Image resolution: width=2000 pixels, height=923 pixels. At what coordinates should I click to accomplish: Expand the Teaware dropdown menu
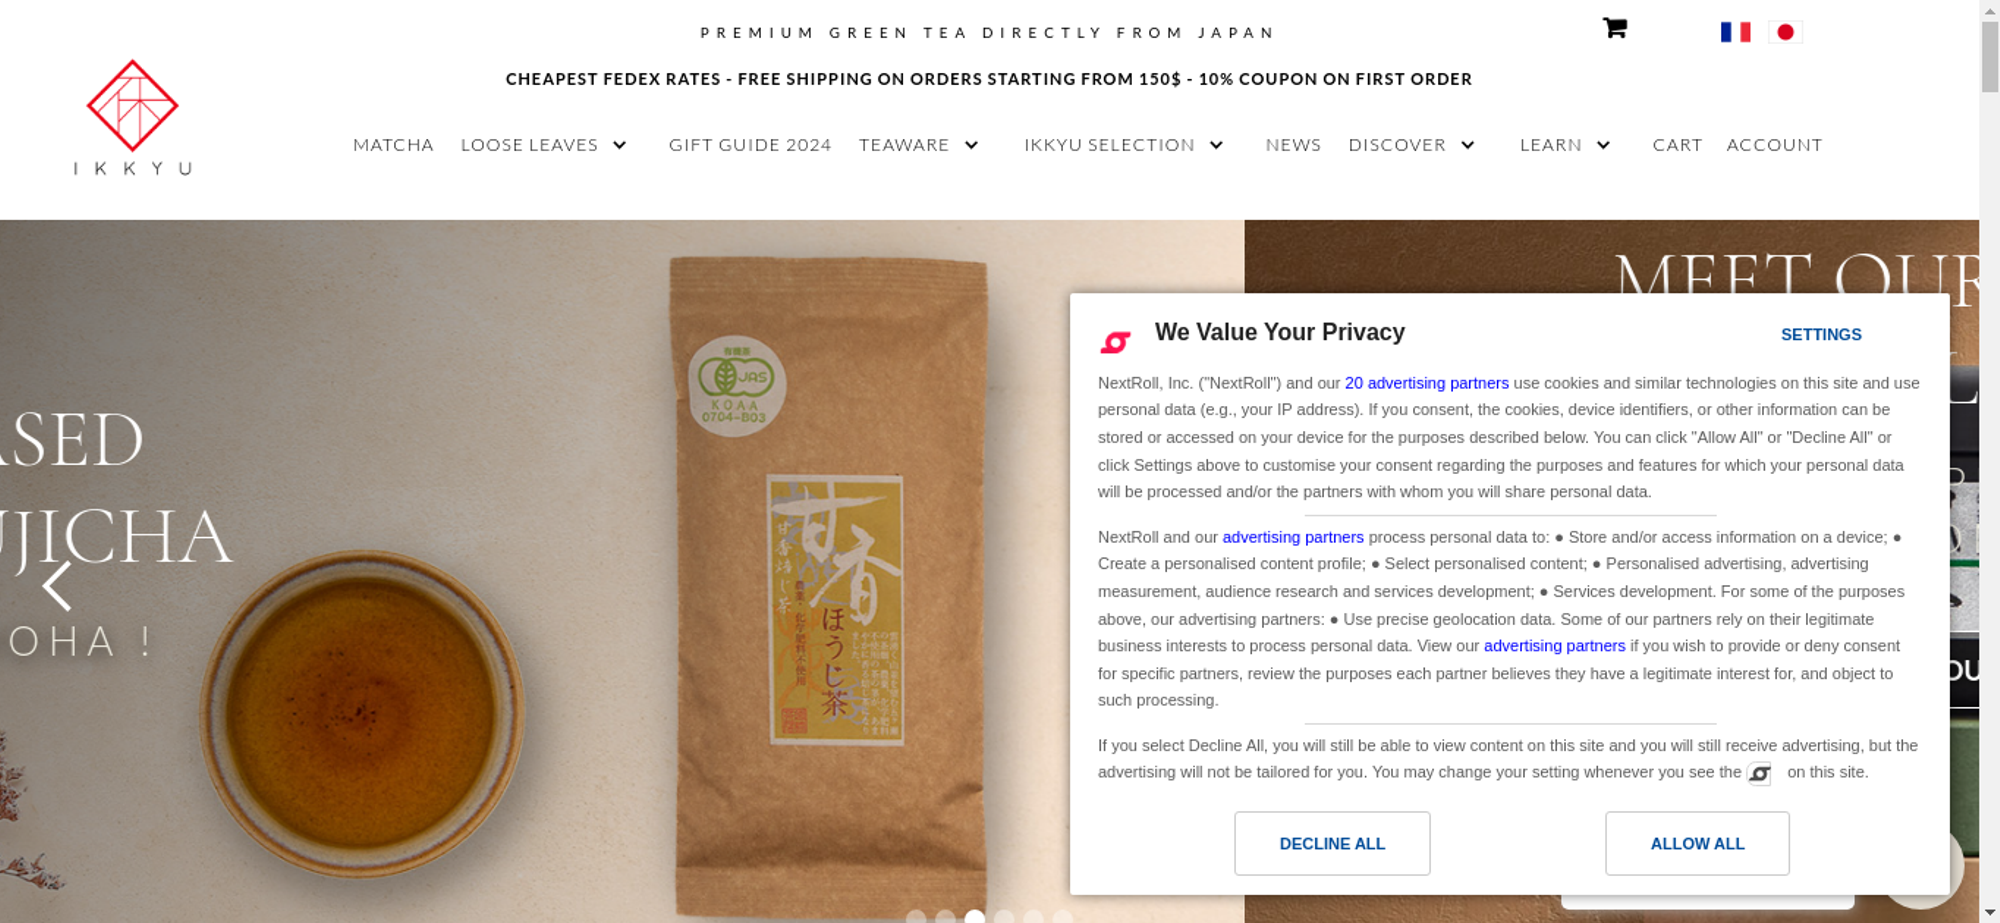[x=971, y=145]
